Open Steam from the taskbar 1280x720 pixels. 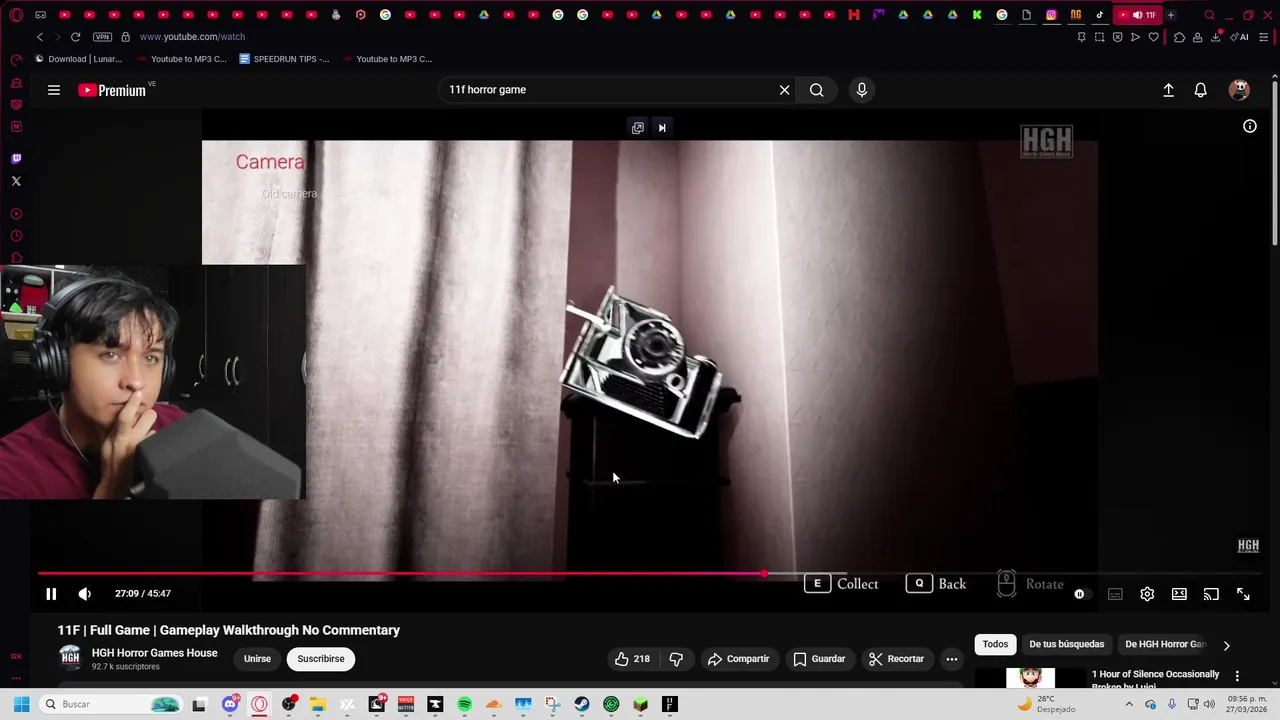tap(582, 704)
